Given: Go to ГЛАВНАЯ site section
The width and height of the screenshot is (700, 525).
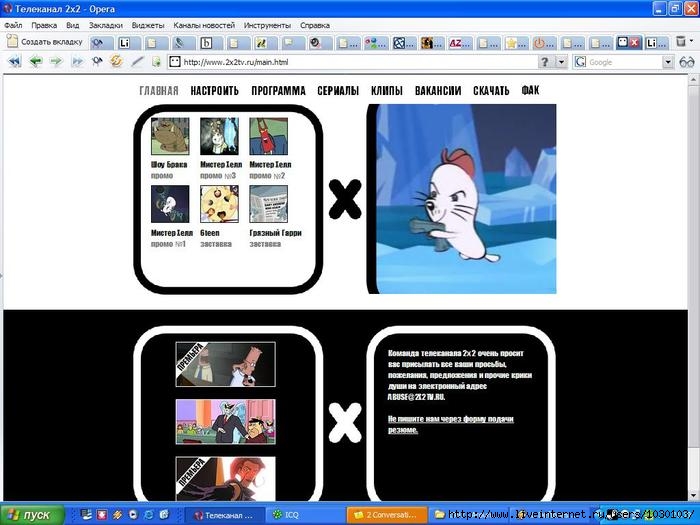Looking at the screenshot, I should (159, 91).
